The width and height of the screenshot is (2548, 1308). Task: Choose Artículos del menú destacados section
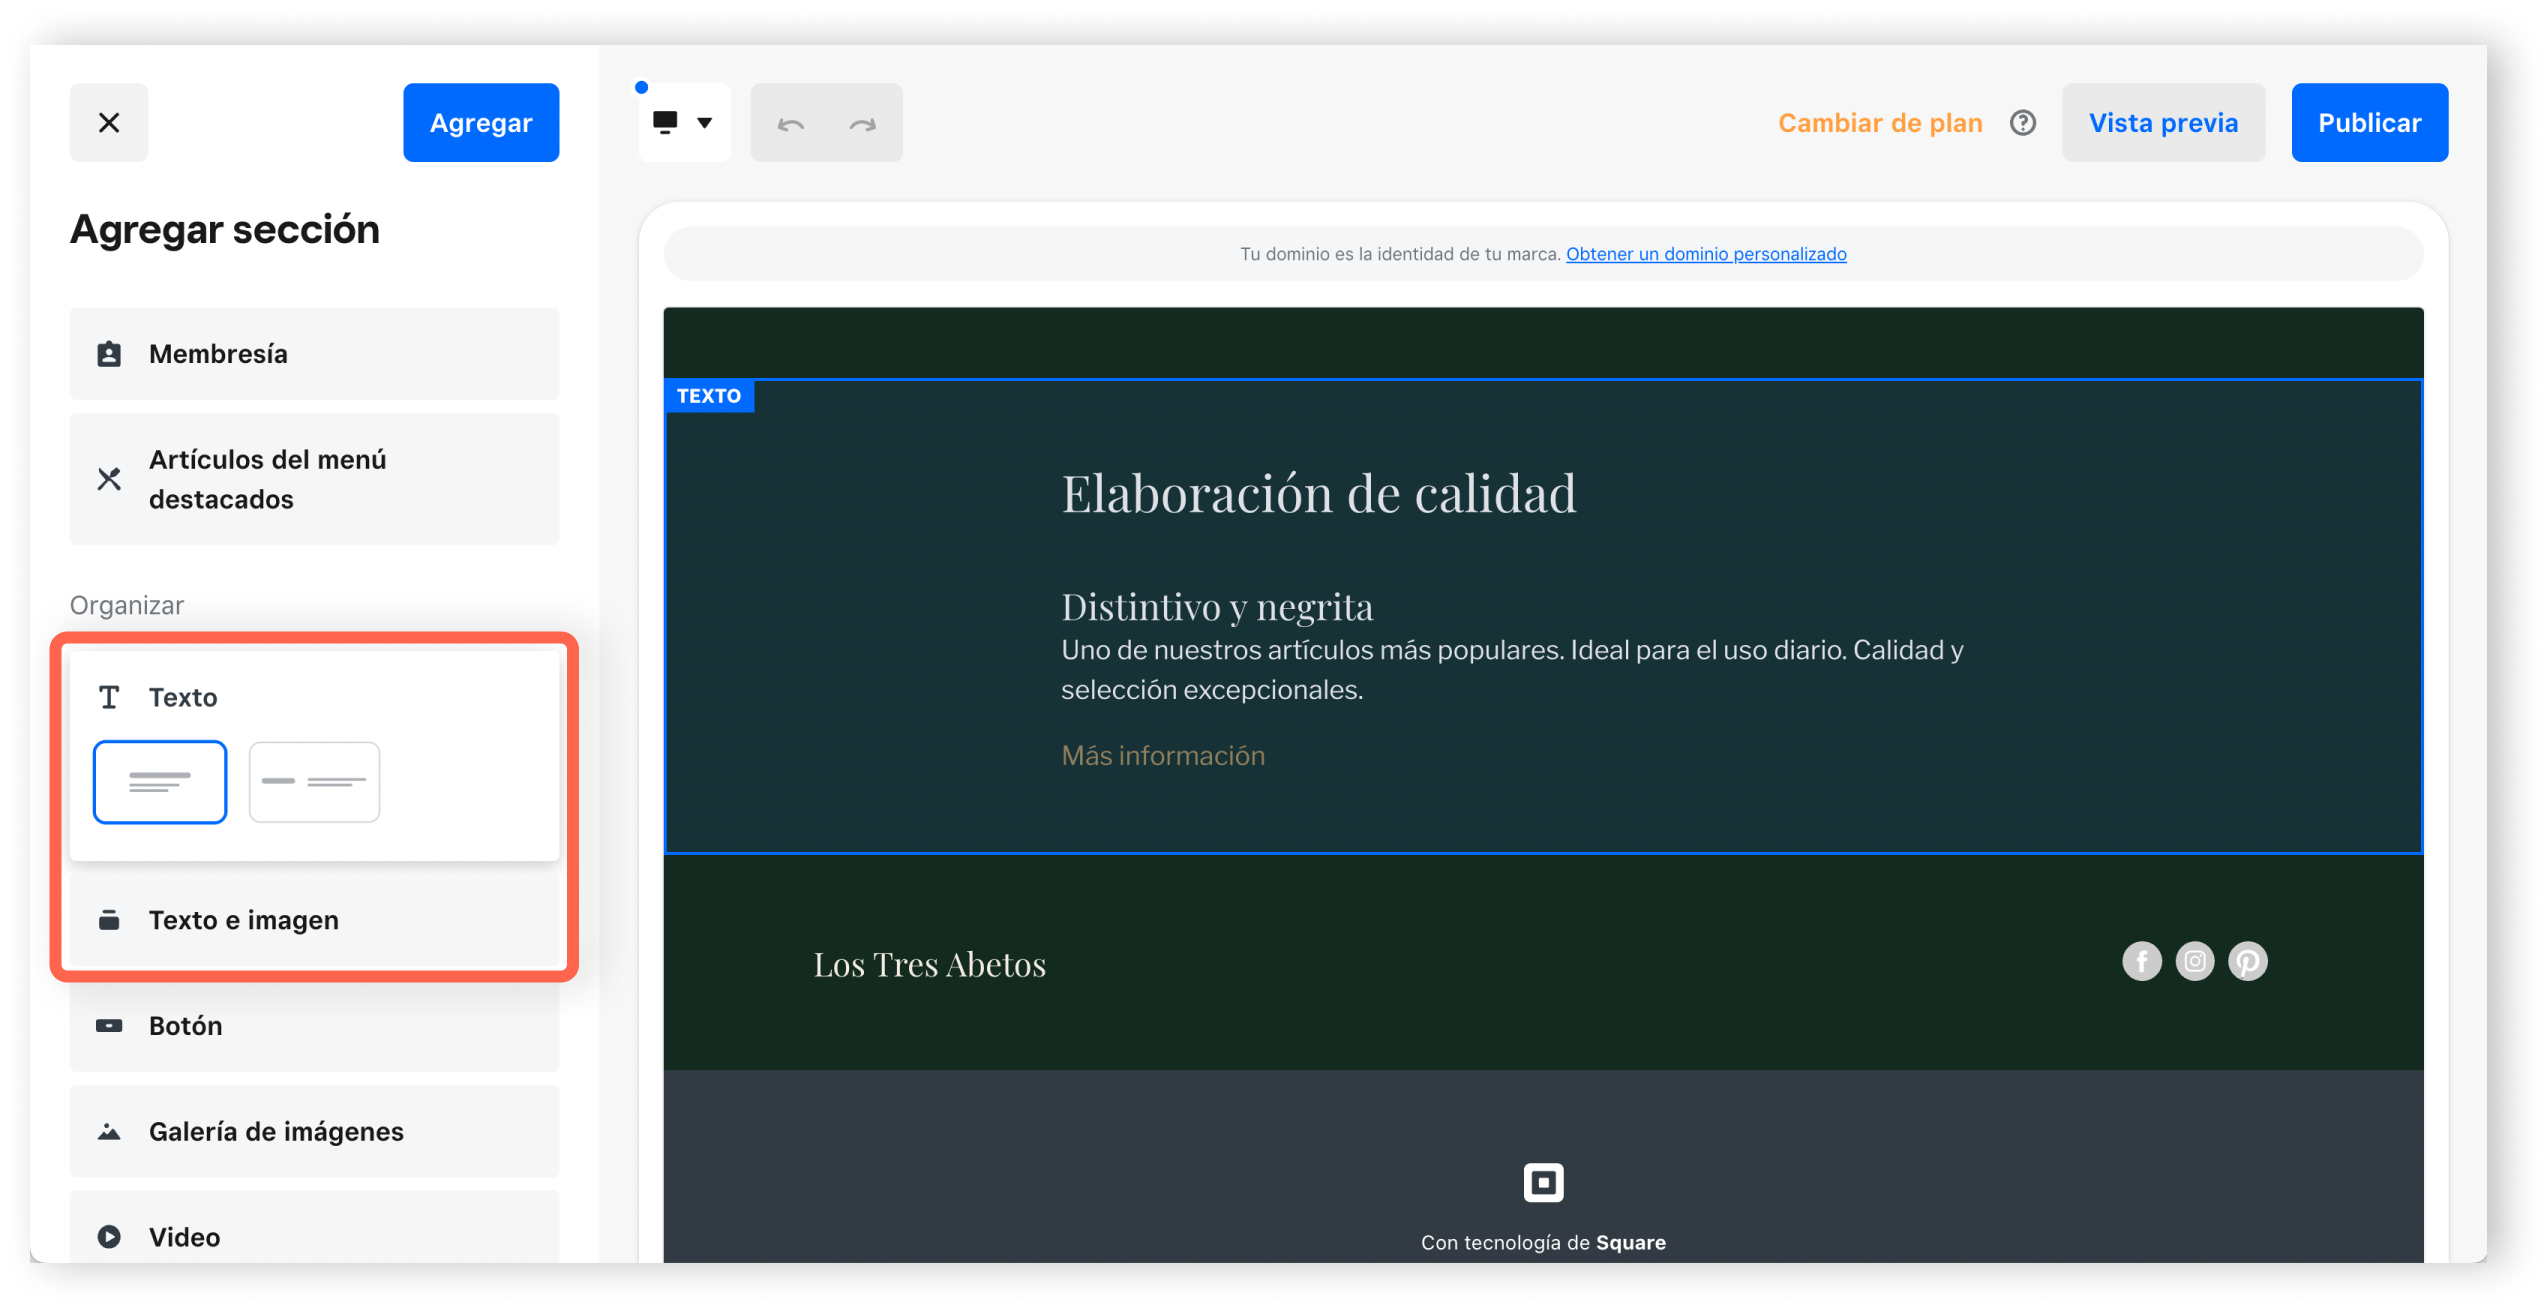click(x=314, y=479)
